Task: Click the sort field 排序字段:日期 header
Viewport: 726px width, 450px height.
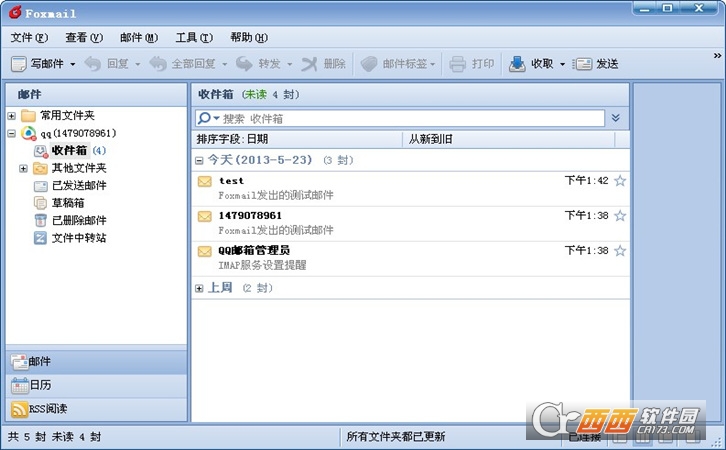Action: [x=297, y=139]
